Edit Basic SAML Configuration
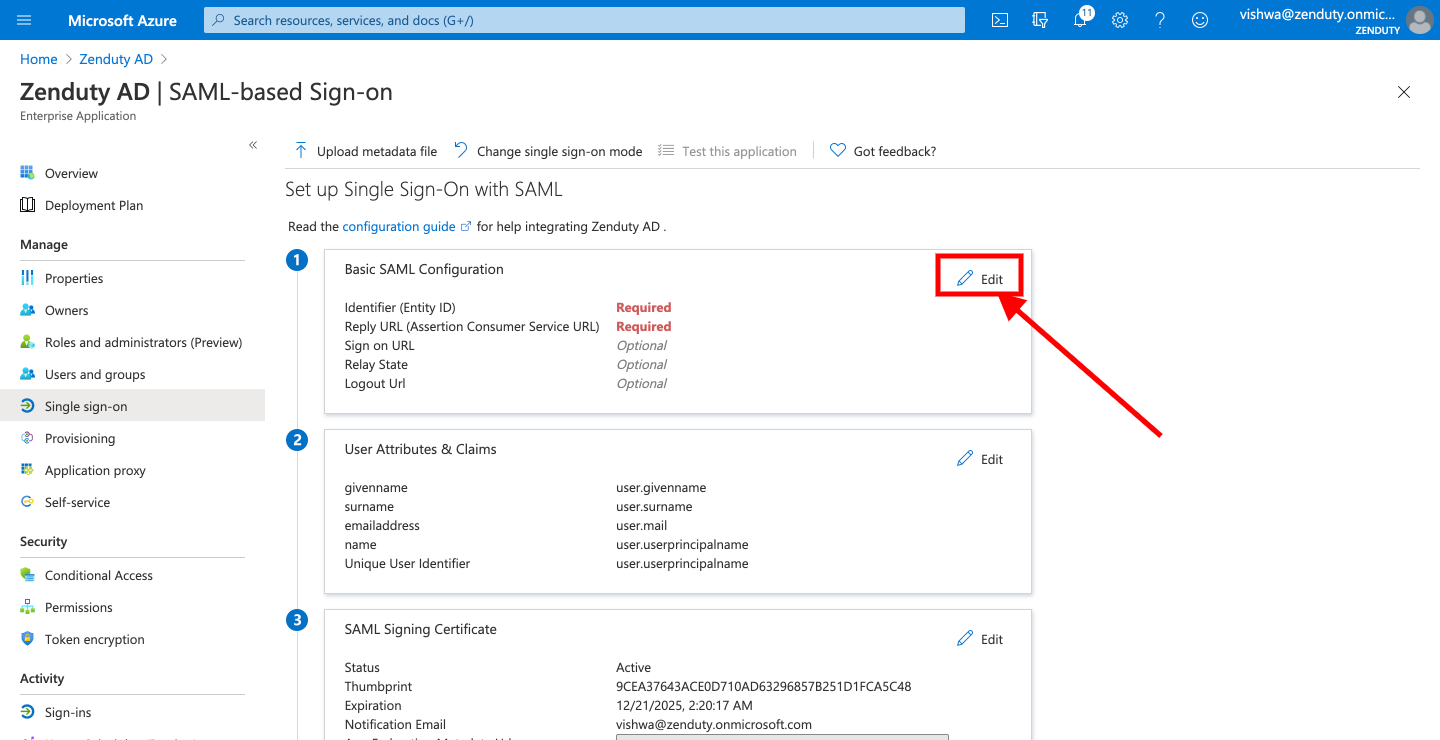Screen dimensions: 1440x740 click(x=980, y=279)
